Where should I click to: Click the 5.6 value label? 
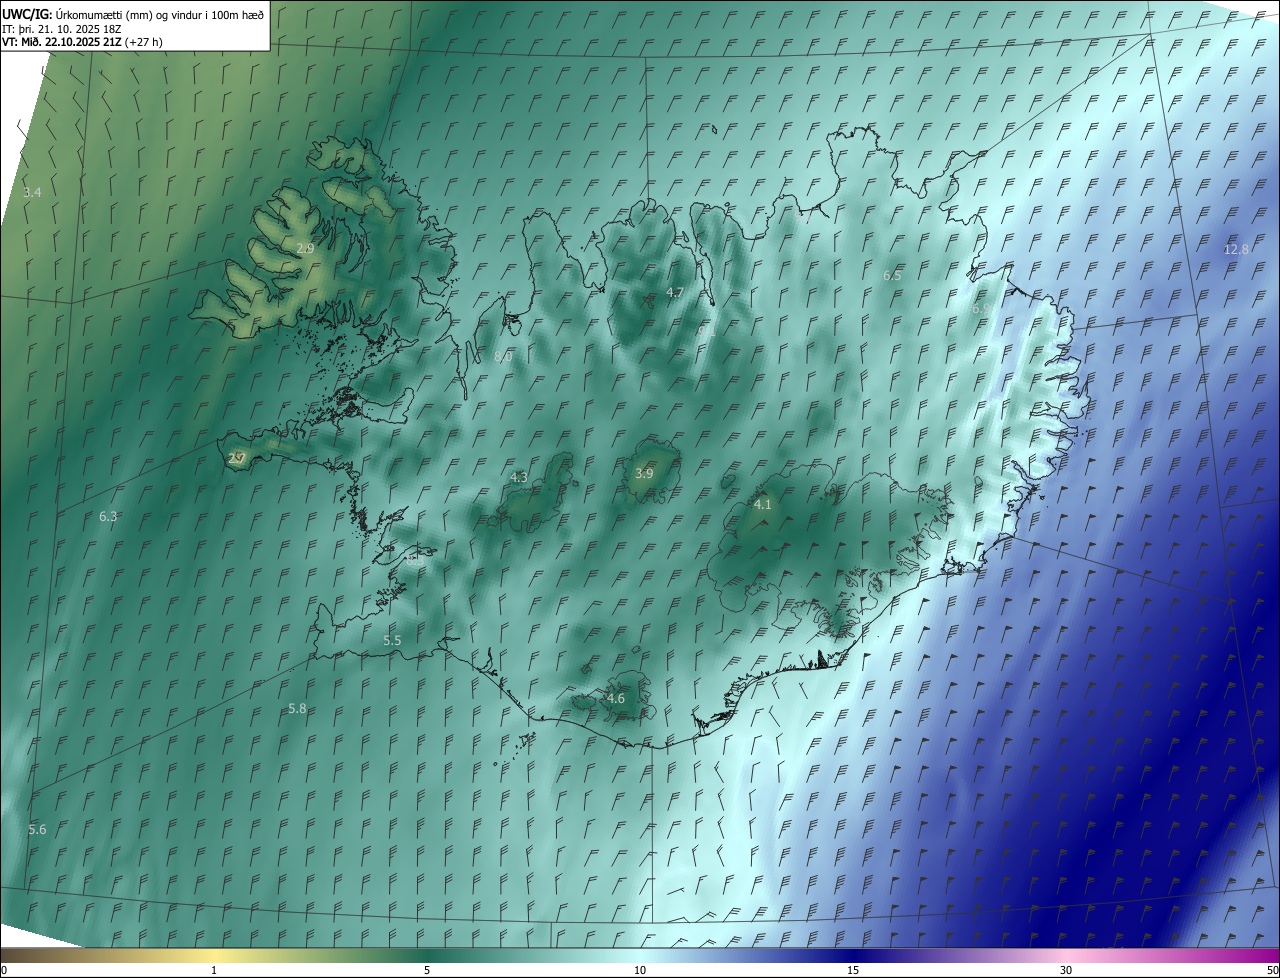(x=37, y=829)
